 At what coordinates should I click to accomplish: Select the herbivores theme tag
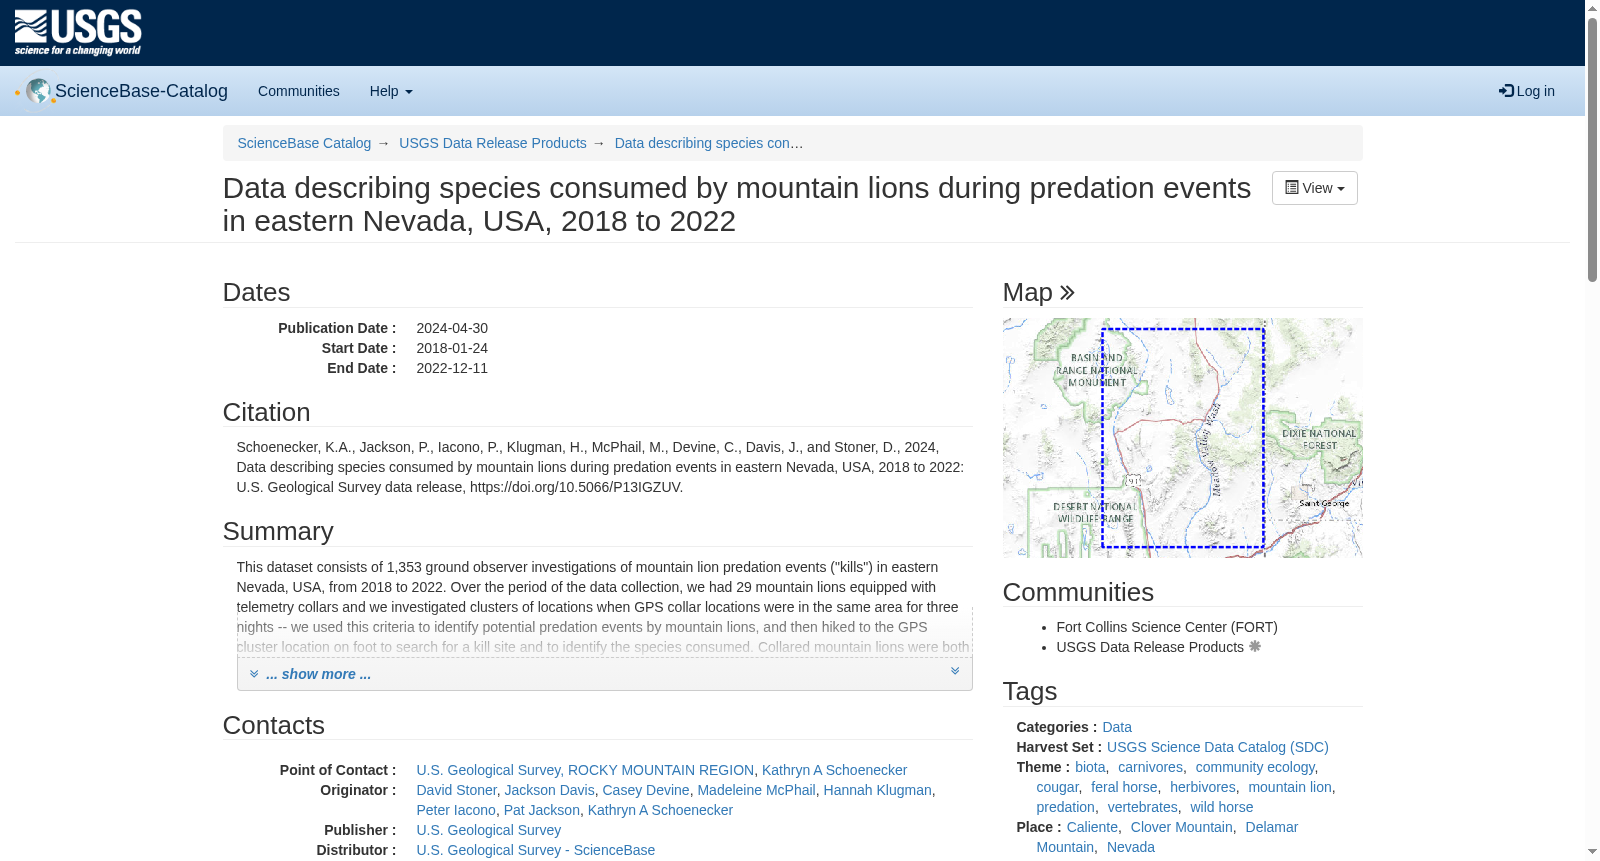(1203, 787)
